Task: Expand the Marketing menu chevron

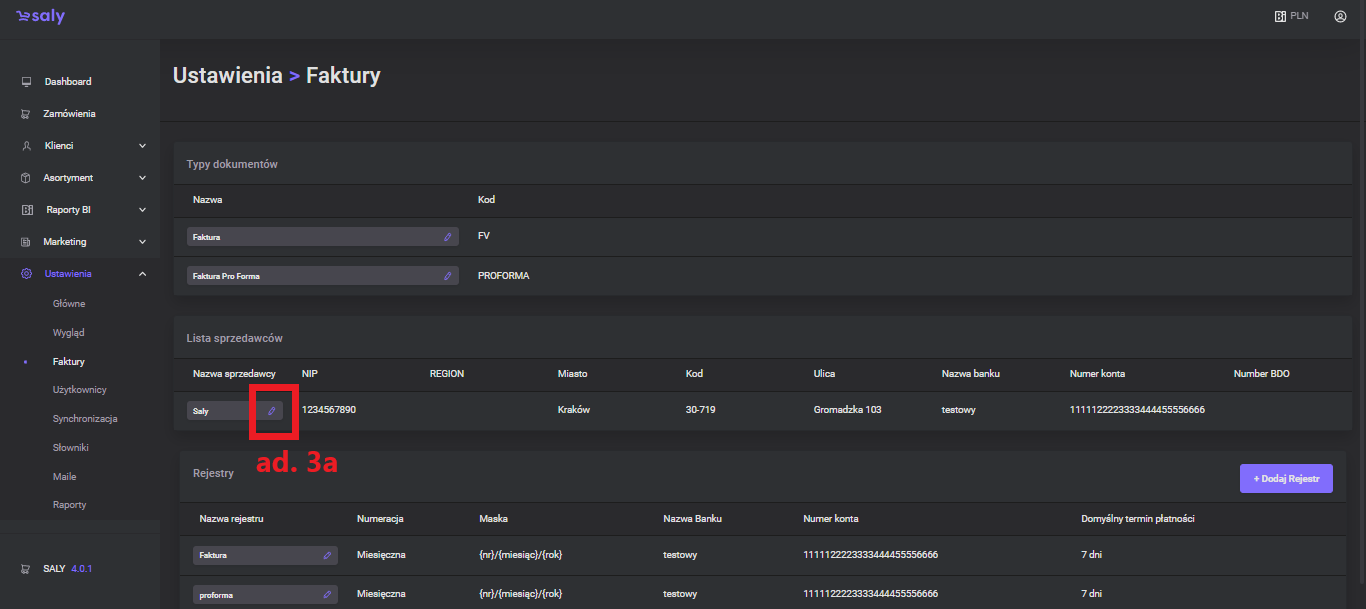Action: click(142, 242)
